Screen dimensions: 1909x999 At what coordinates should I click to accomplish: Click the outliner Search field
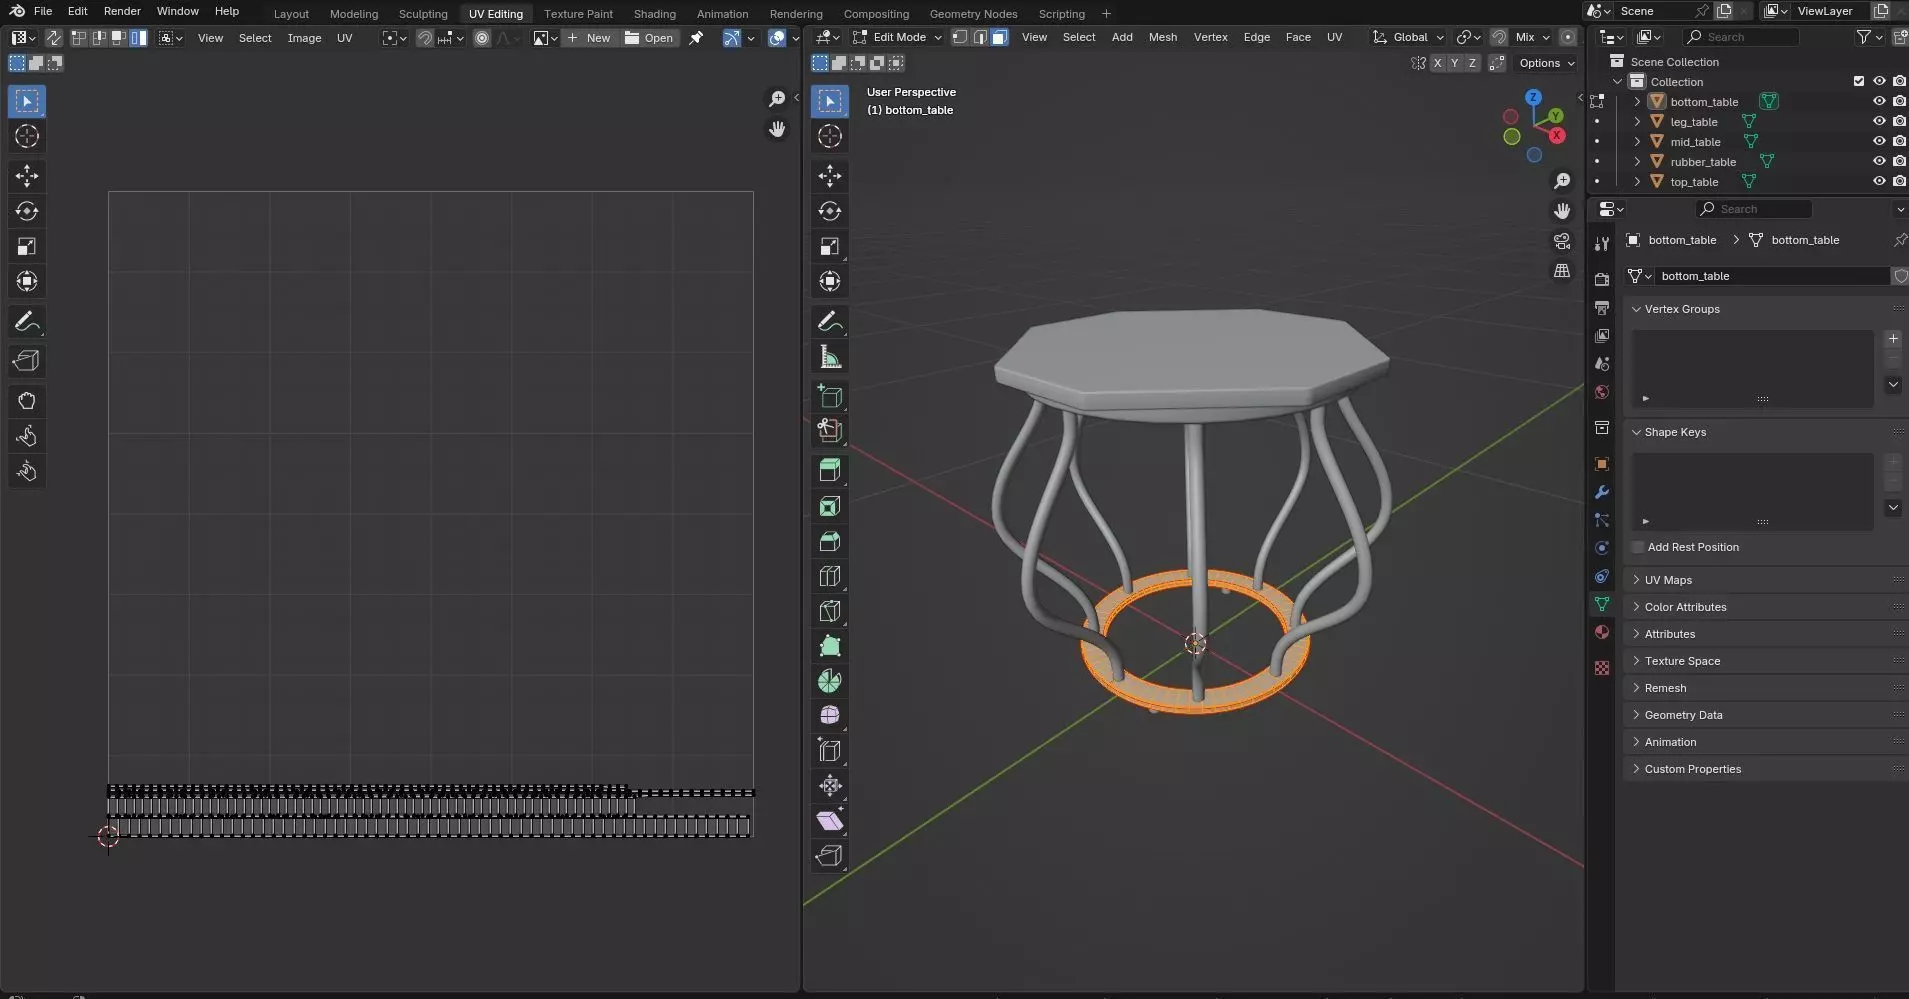tap(1741, 37)
